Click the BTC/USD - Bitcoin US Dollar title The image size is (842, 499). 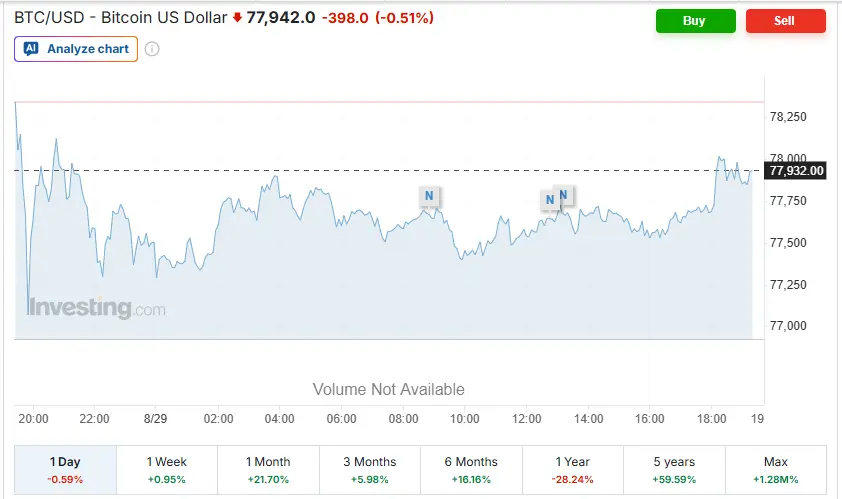(x=121, y=18)
